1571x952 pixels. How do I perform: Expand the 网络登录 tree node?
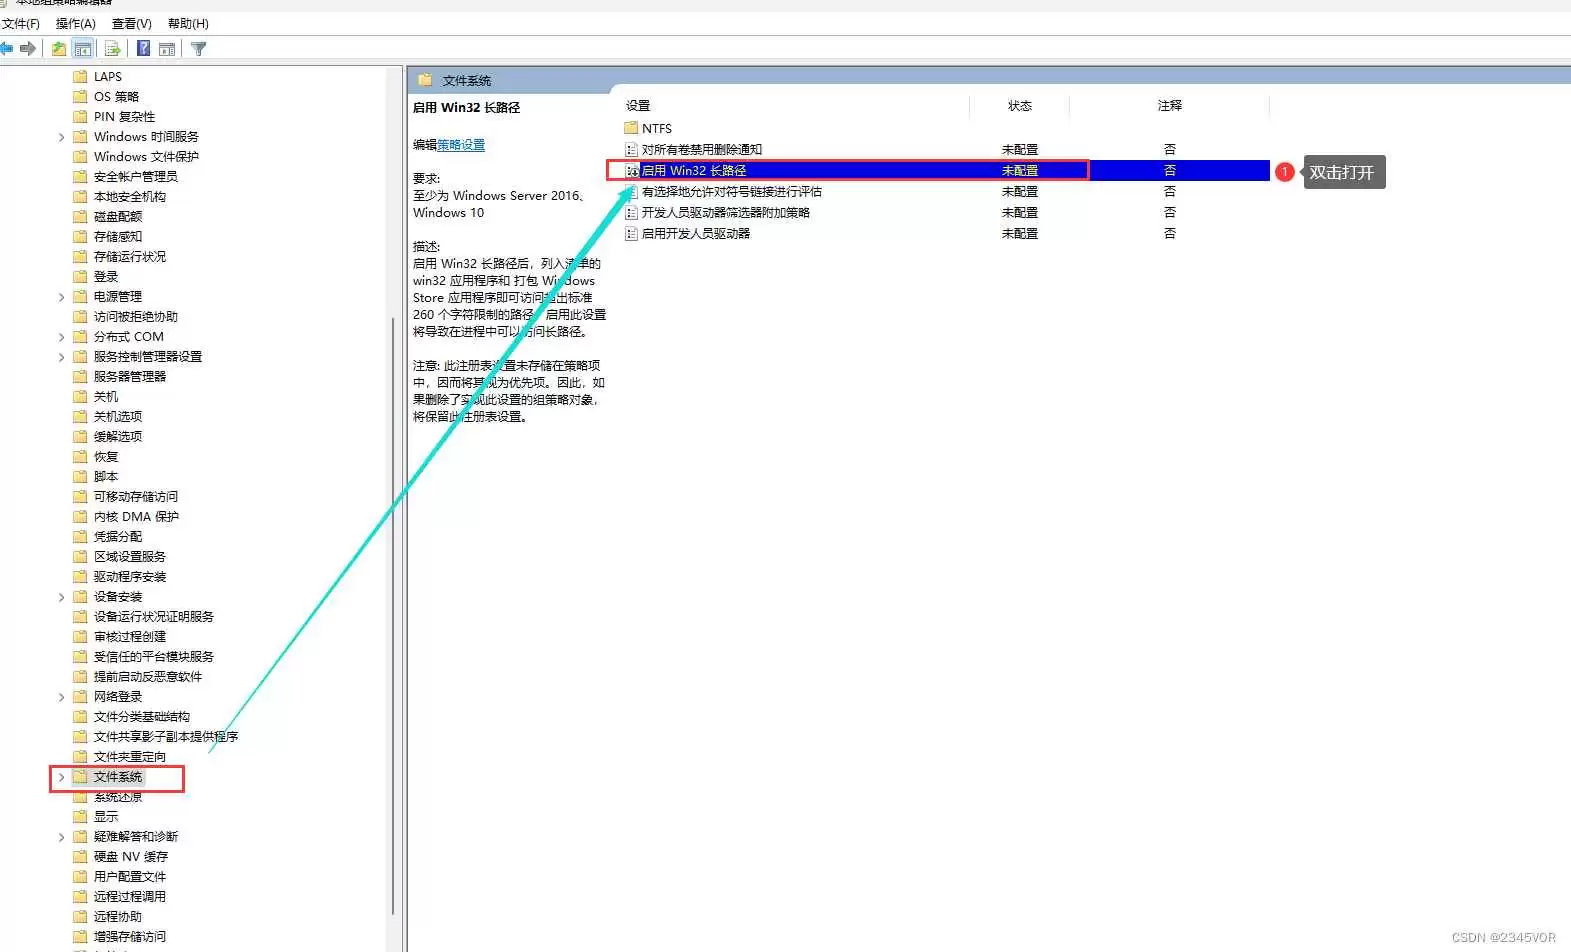click(x=61, y=697)
